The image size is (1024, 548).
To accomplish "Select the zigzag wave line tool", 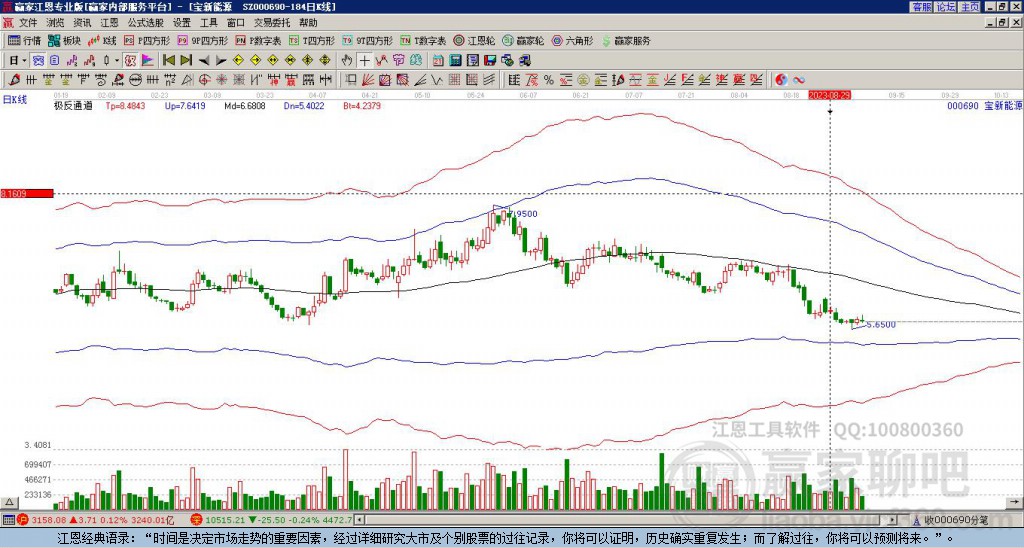I will pos(436,80).
